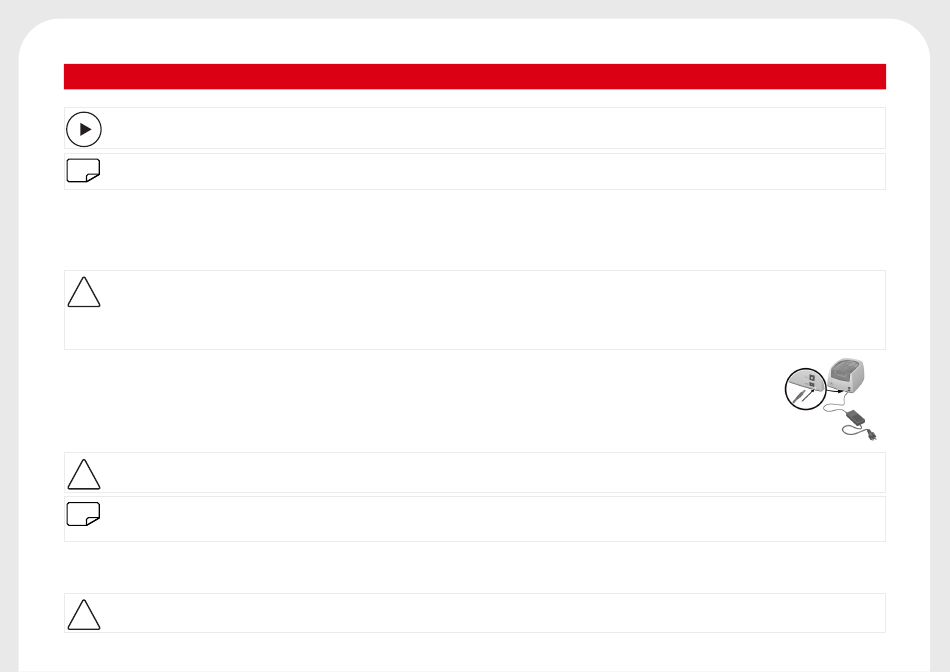Click the bottommost warning triangle icon
Screen dimensions: 950x672
point(84,614)
